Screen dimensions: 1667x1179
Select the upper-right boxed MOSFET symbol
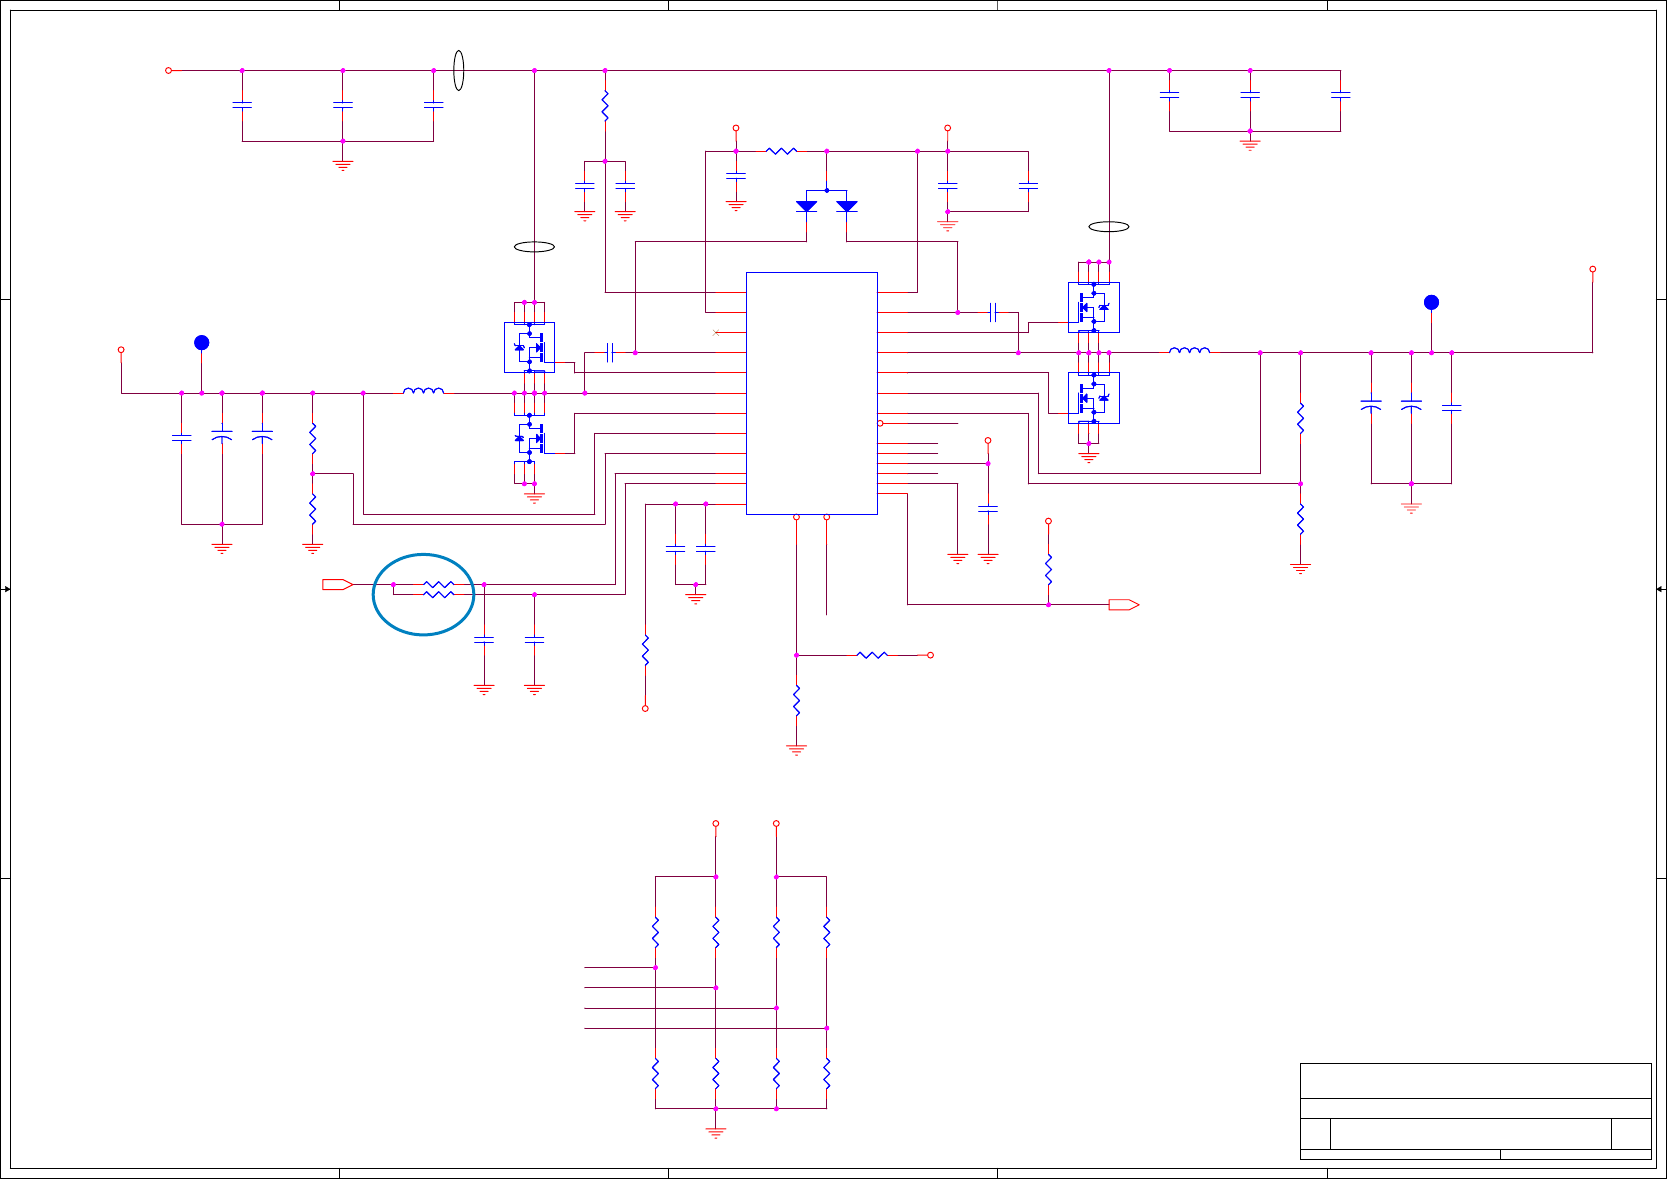pos(1094,307)
